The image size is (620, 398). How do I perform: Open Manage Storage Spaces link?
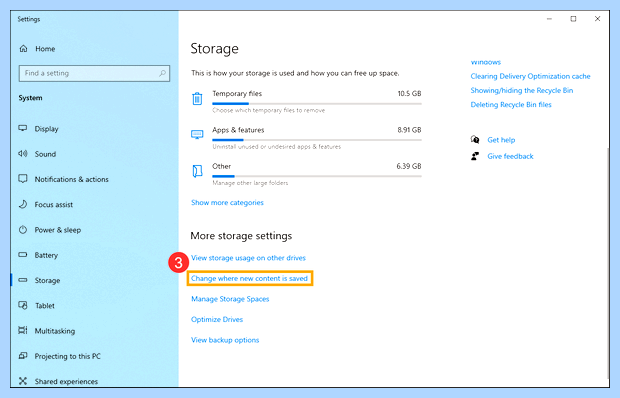[x=230, y=299]
